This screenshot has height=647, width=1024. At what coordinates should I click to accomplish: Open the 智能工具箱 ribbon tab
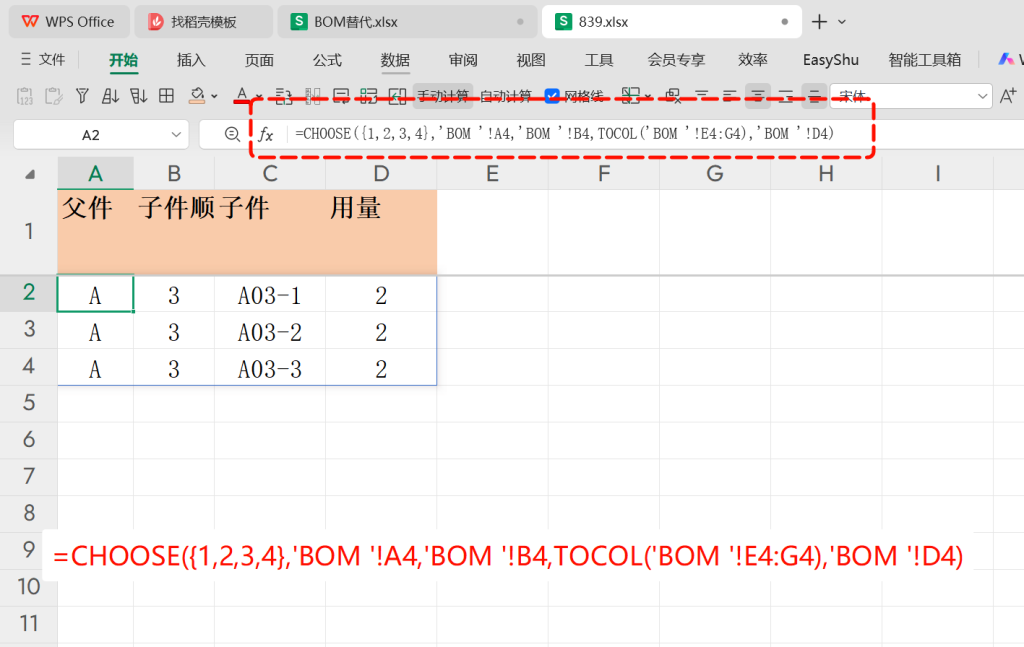[925, 60]
